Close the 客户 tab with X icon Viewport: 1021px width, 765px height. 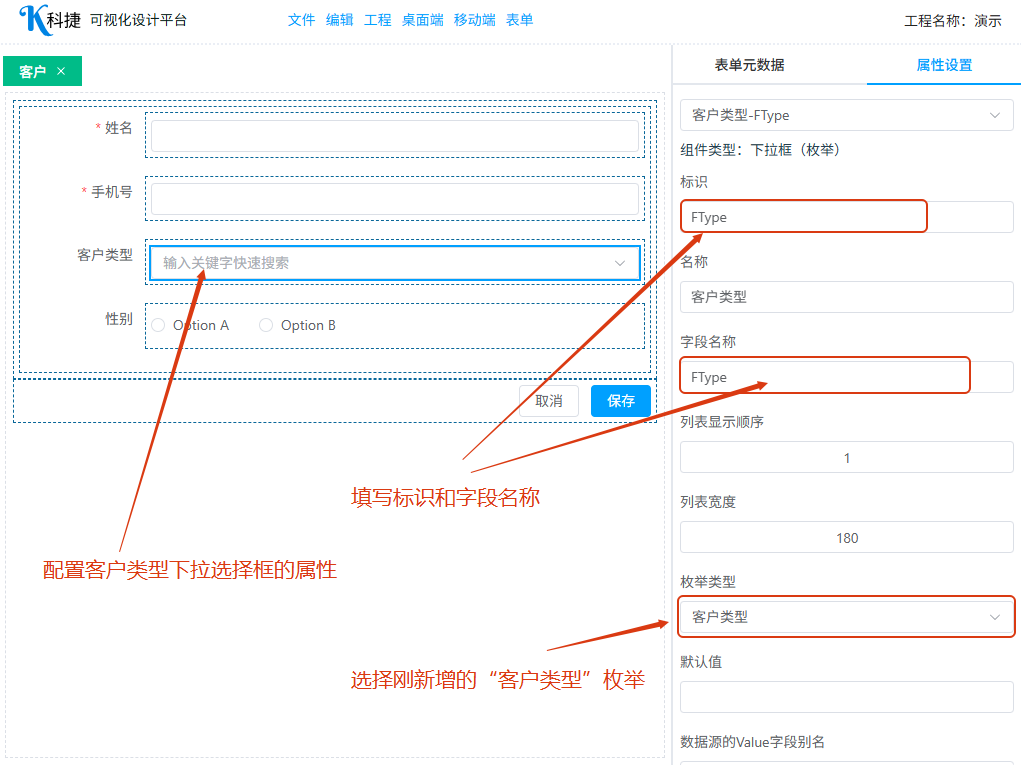[61, 71]
